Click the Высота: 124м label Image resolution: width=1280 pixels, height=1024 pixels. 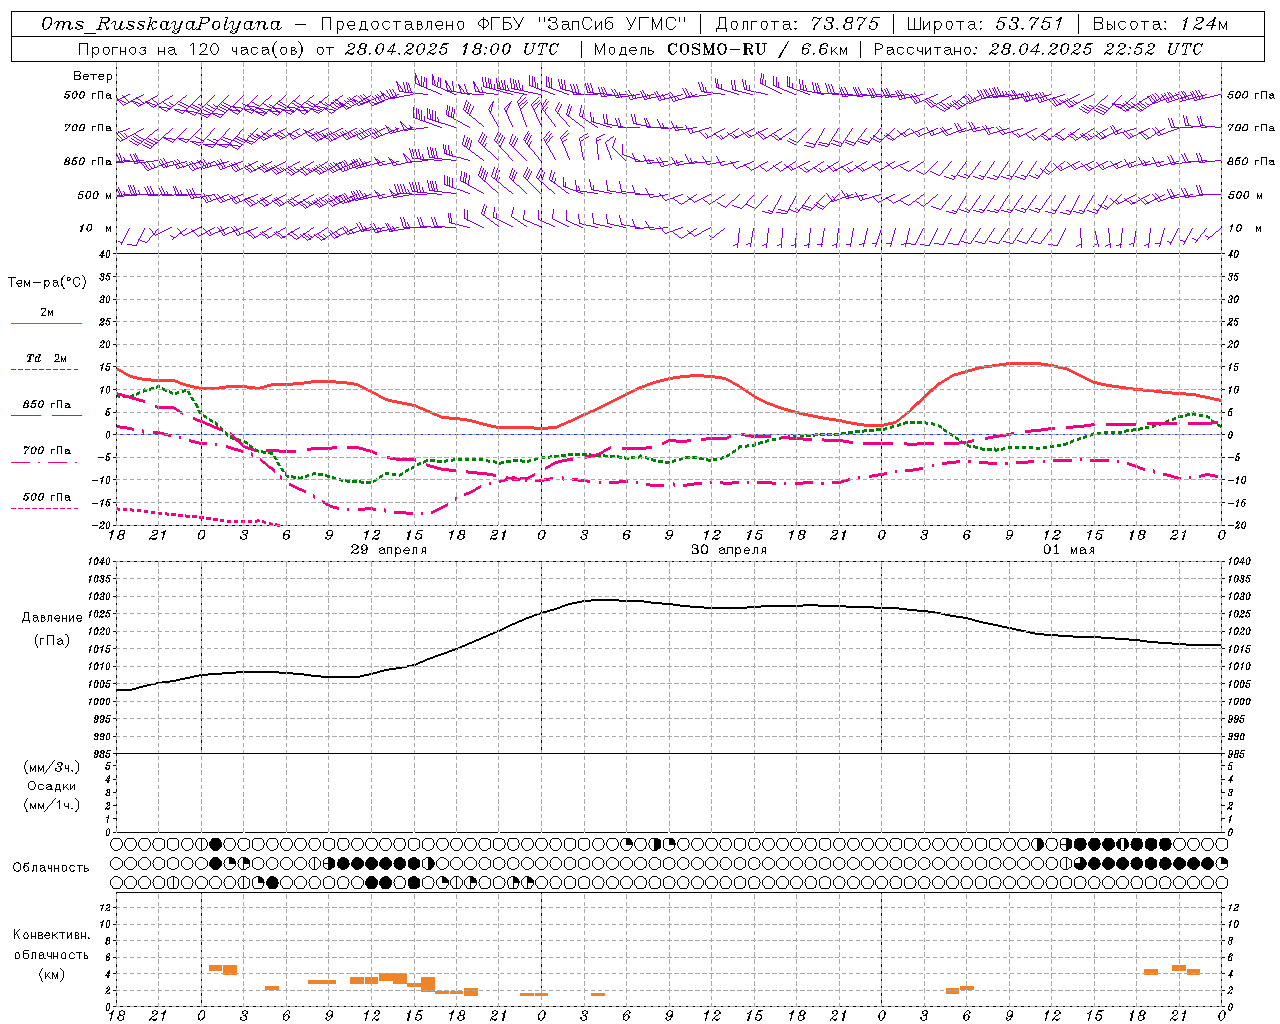pos(1160,24)
